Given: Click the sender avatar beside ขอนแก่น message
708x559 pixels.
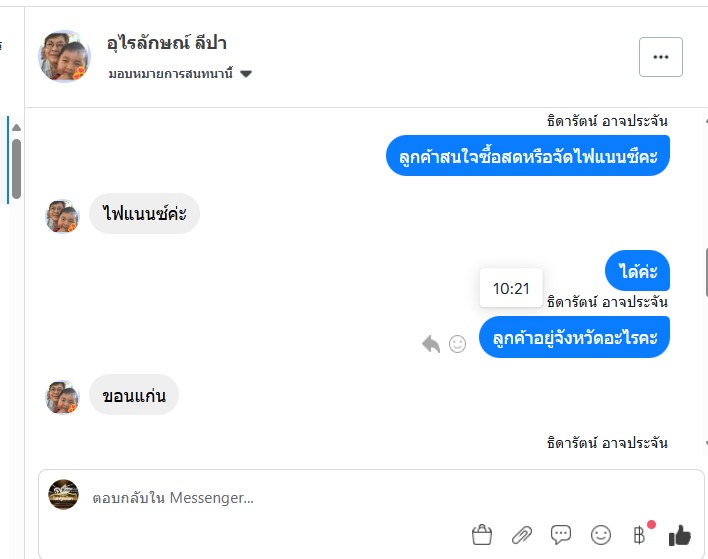Looking at the screenshot, I should (62, 397).
